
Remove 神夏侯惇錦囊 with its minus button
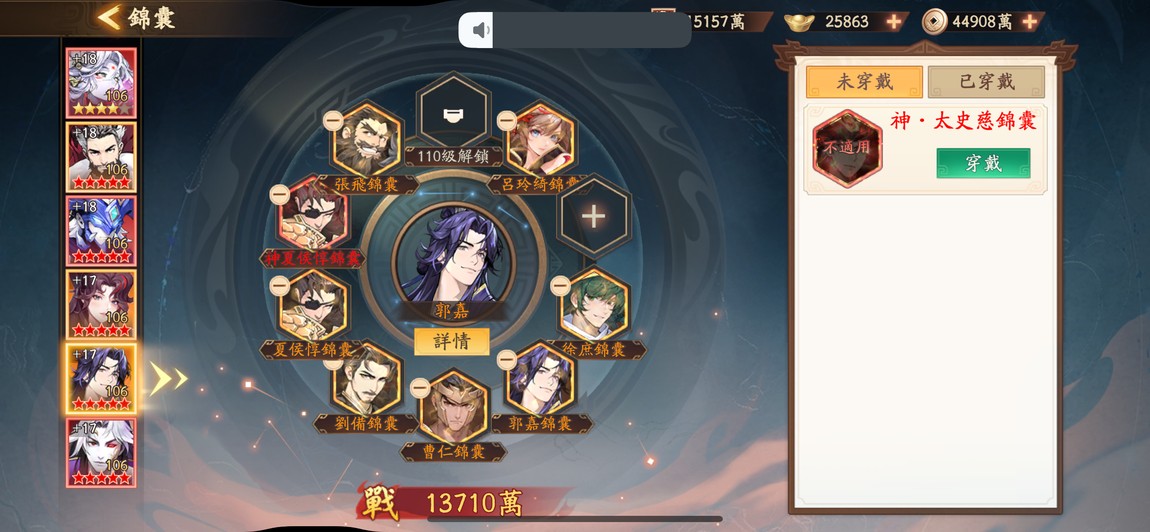(x=279, y=194)
